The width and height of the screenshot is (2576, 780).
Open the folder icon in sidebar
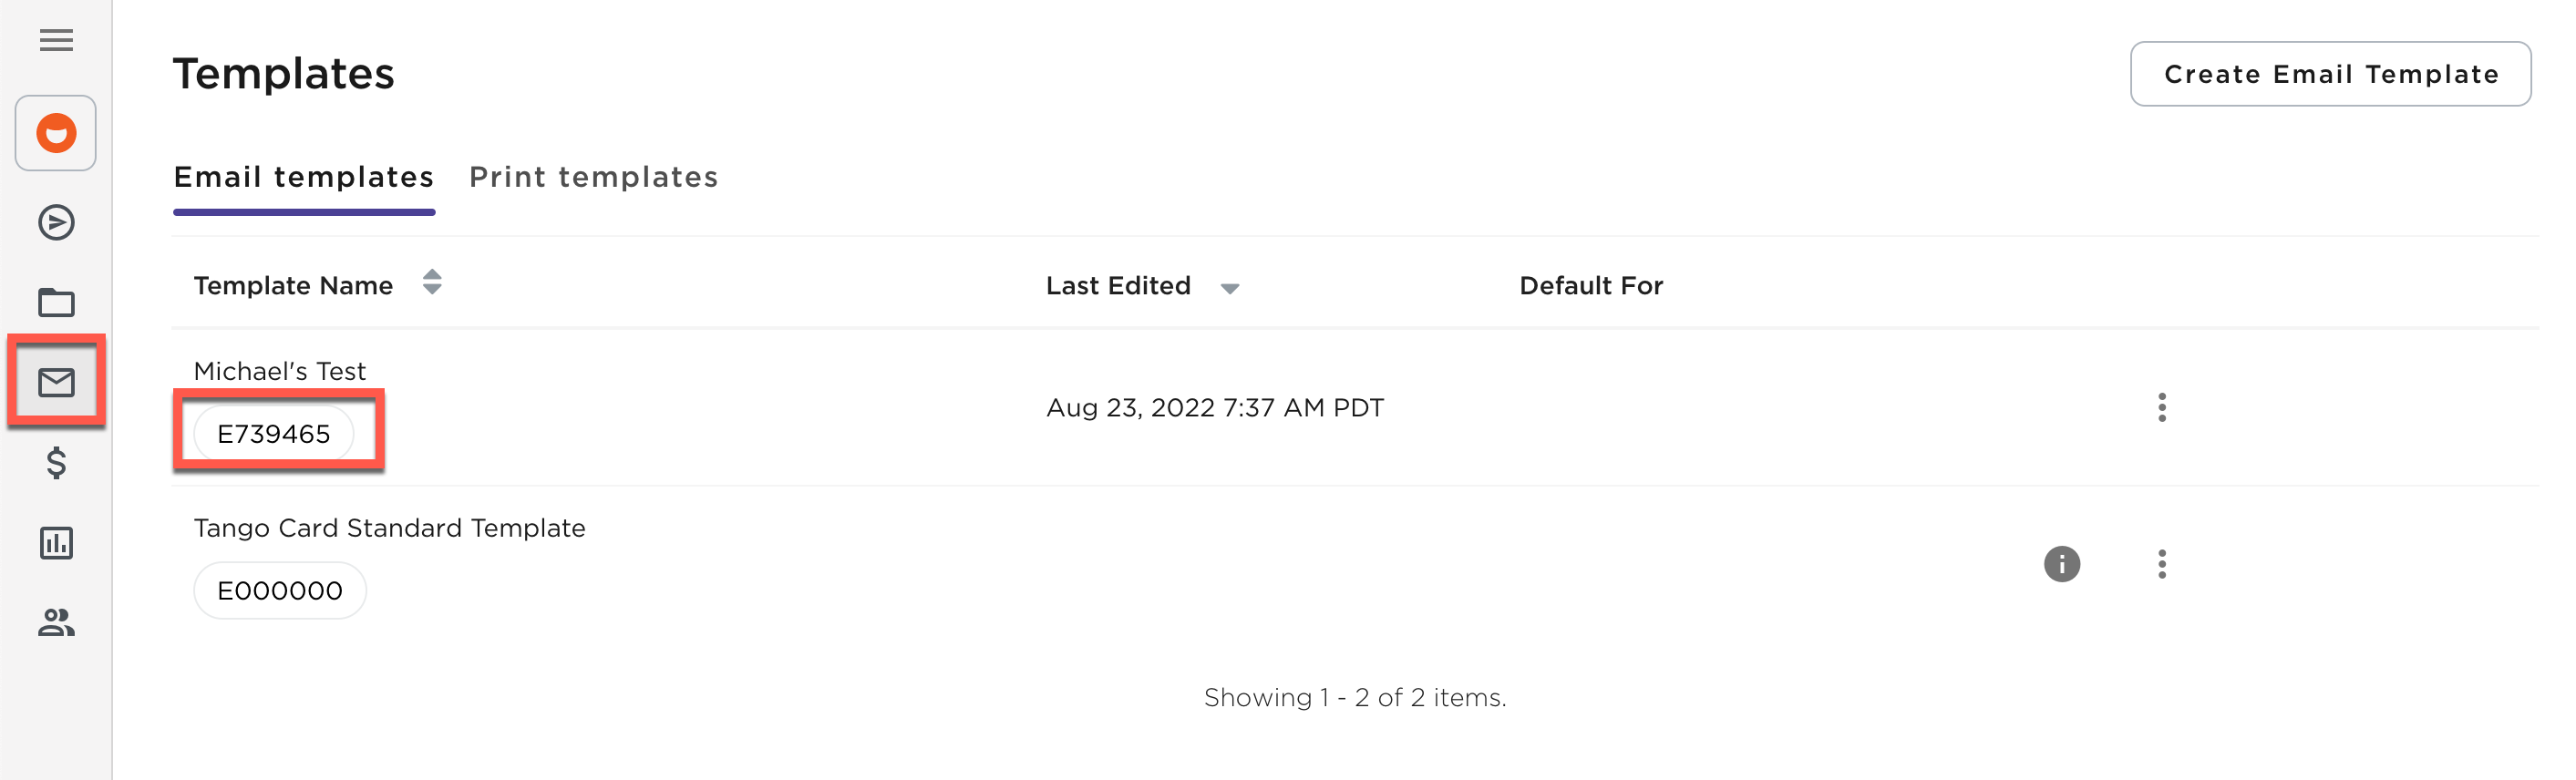pyautogui.click(x=56, y=302)
